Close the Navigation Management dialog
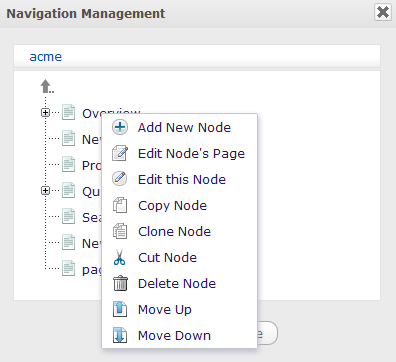 click(383, 13)
